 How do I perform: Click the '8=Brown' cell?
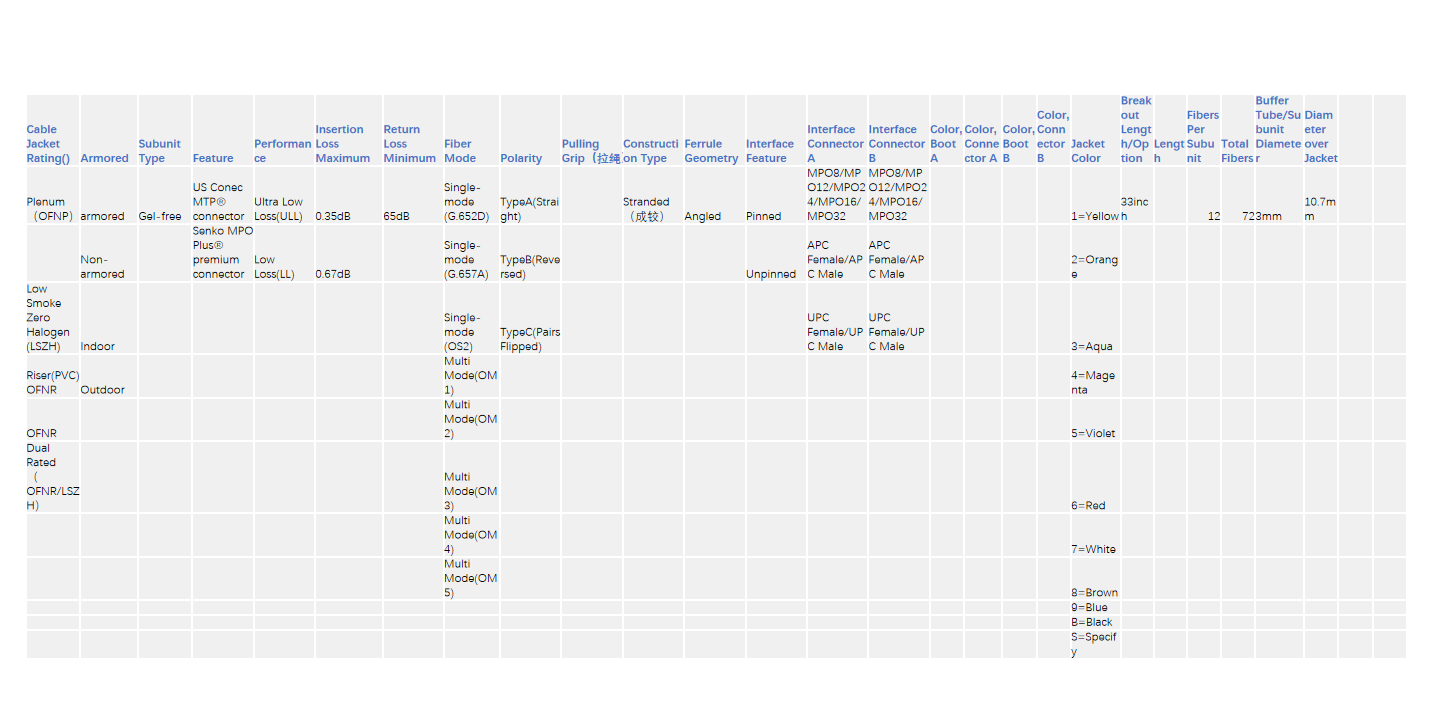tap(1095, 579)
